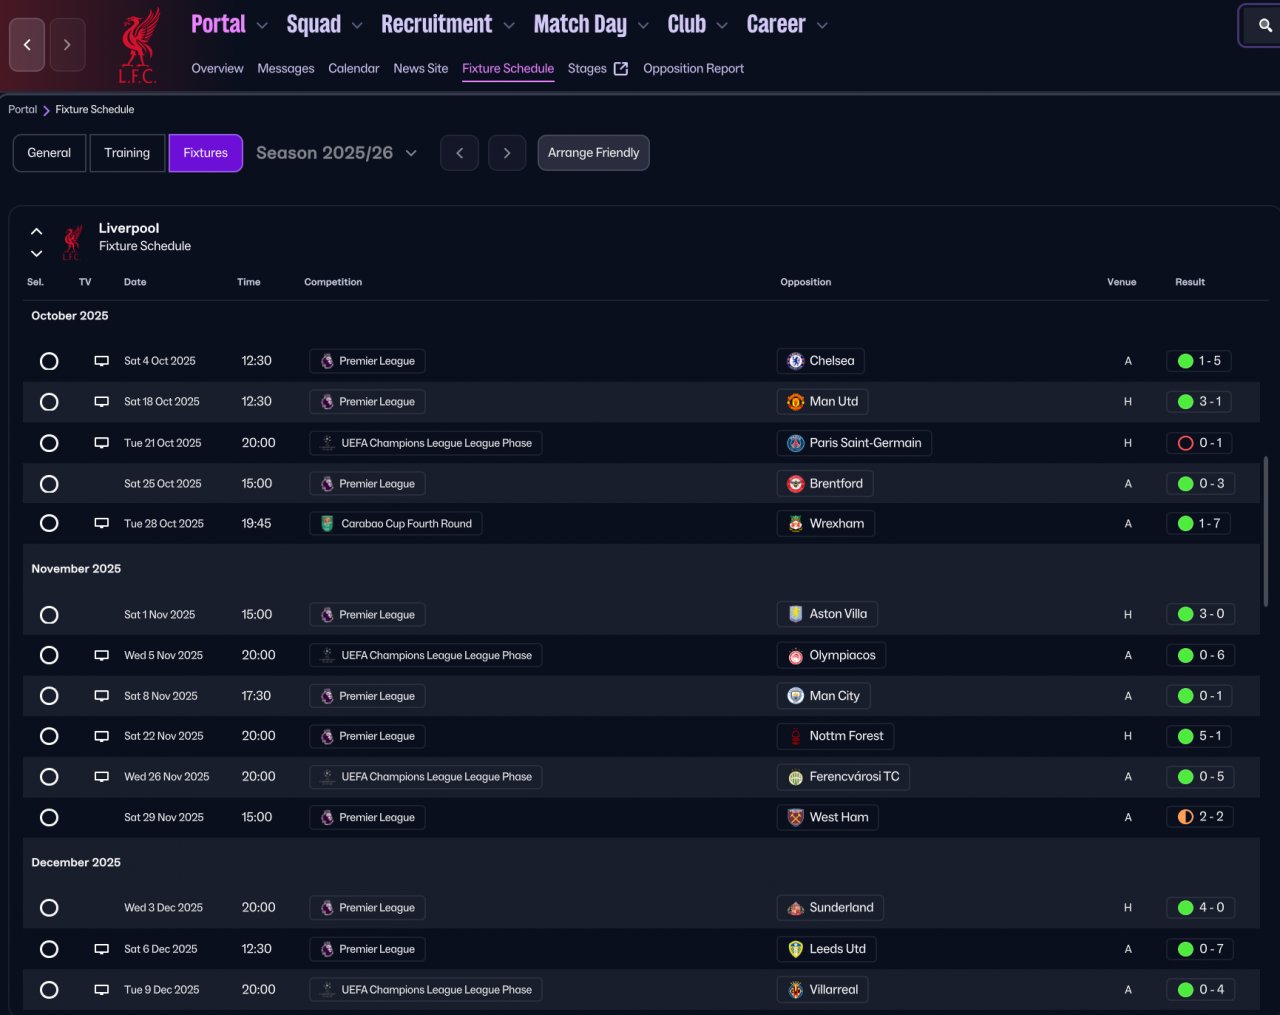1280x1015 pixels.
Task: Click Champions League logo in the Villarreal row
Action: [x=327, y=990]
